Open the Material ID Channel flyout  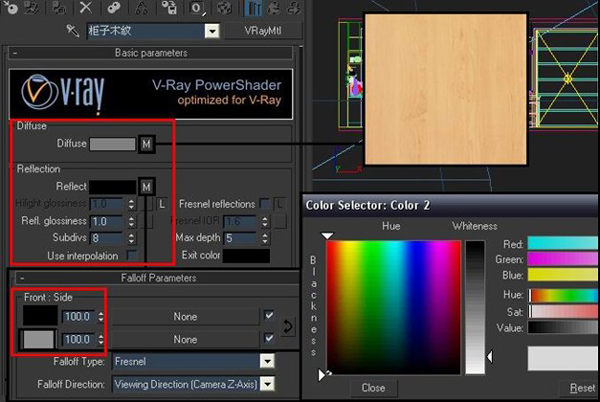click(x=197, y=8)
